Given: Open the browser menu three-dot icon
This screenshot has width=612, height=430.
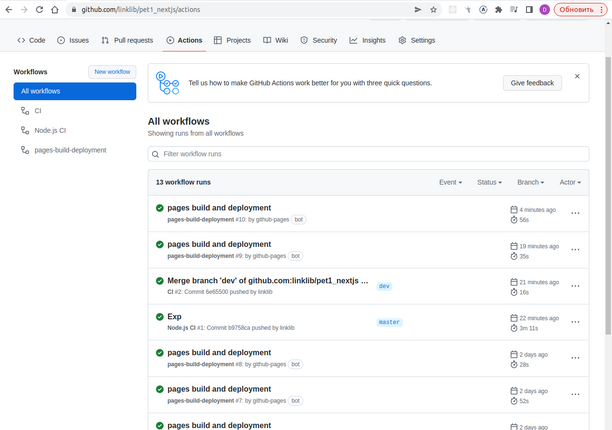Looking at the screenshot, I should click(601, 10).
